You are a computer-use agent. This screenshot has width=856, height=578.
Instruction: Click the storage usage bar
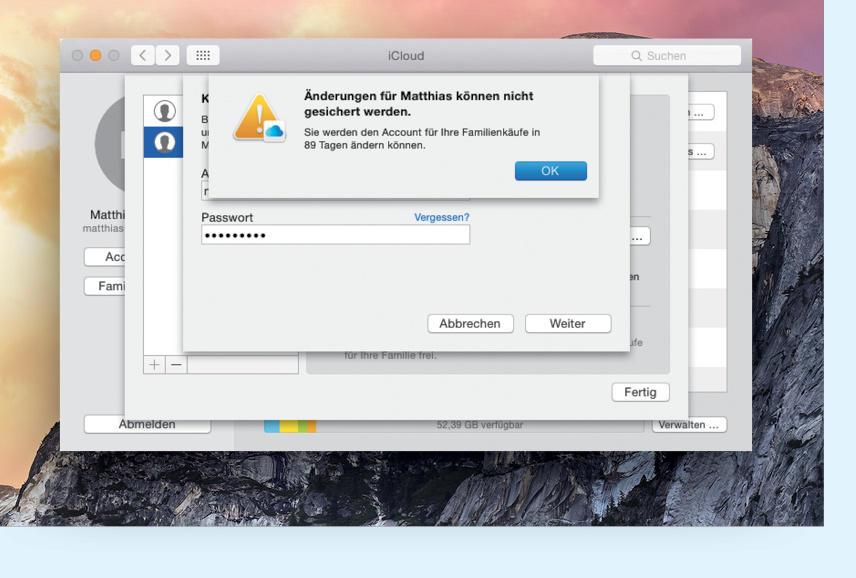click(x=454, y=426)
